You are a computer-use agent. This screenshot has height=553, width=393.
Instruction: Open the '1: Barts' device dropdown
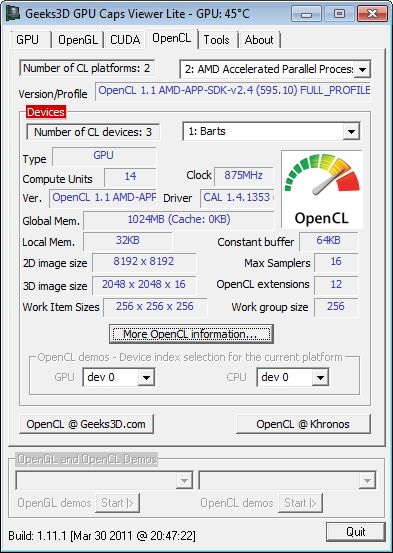click(x=351, y=132)
